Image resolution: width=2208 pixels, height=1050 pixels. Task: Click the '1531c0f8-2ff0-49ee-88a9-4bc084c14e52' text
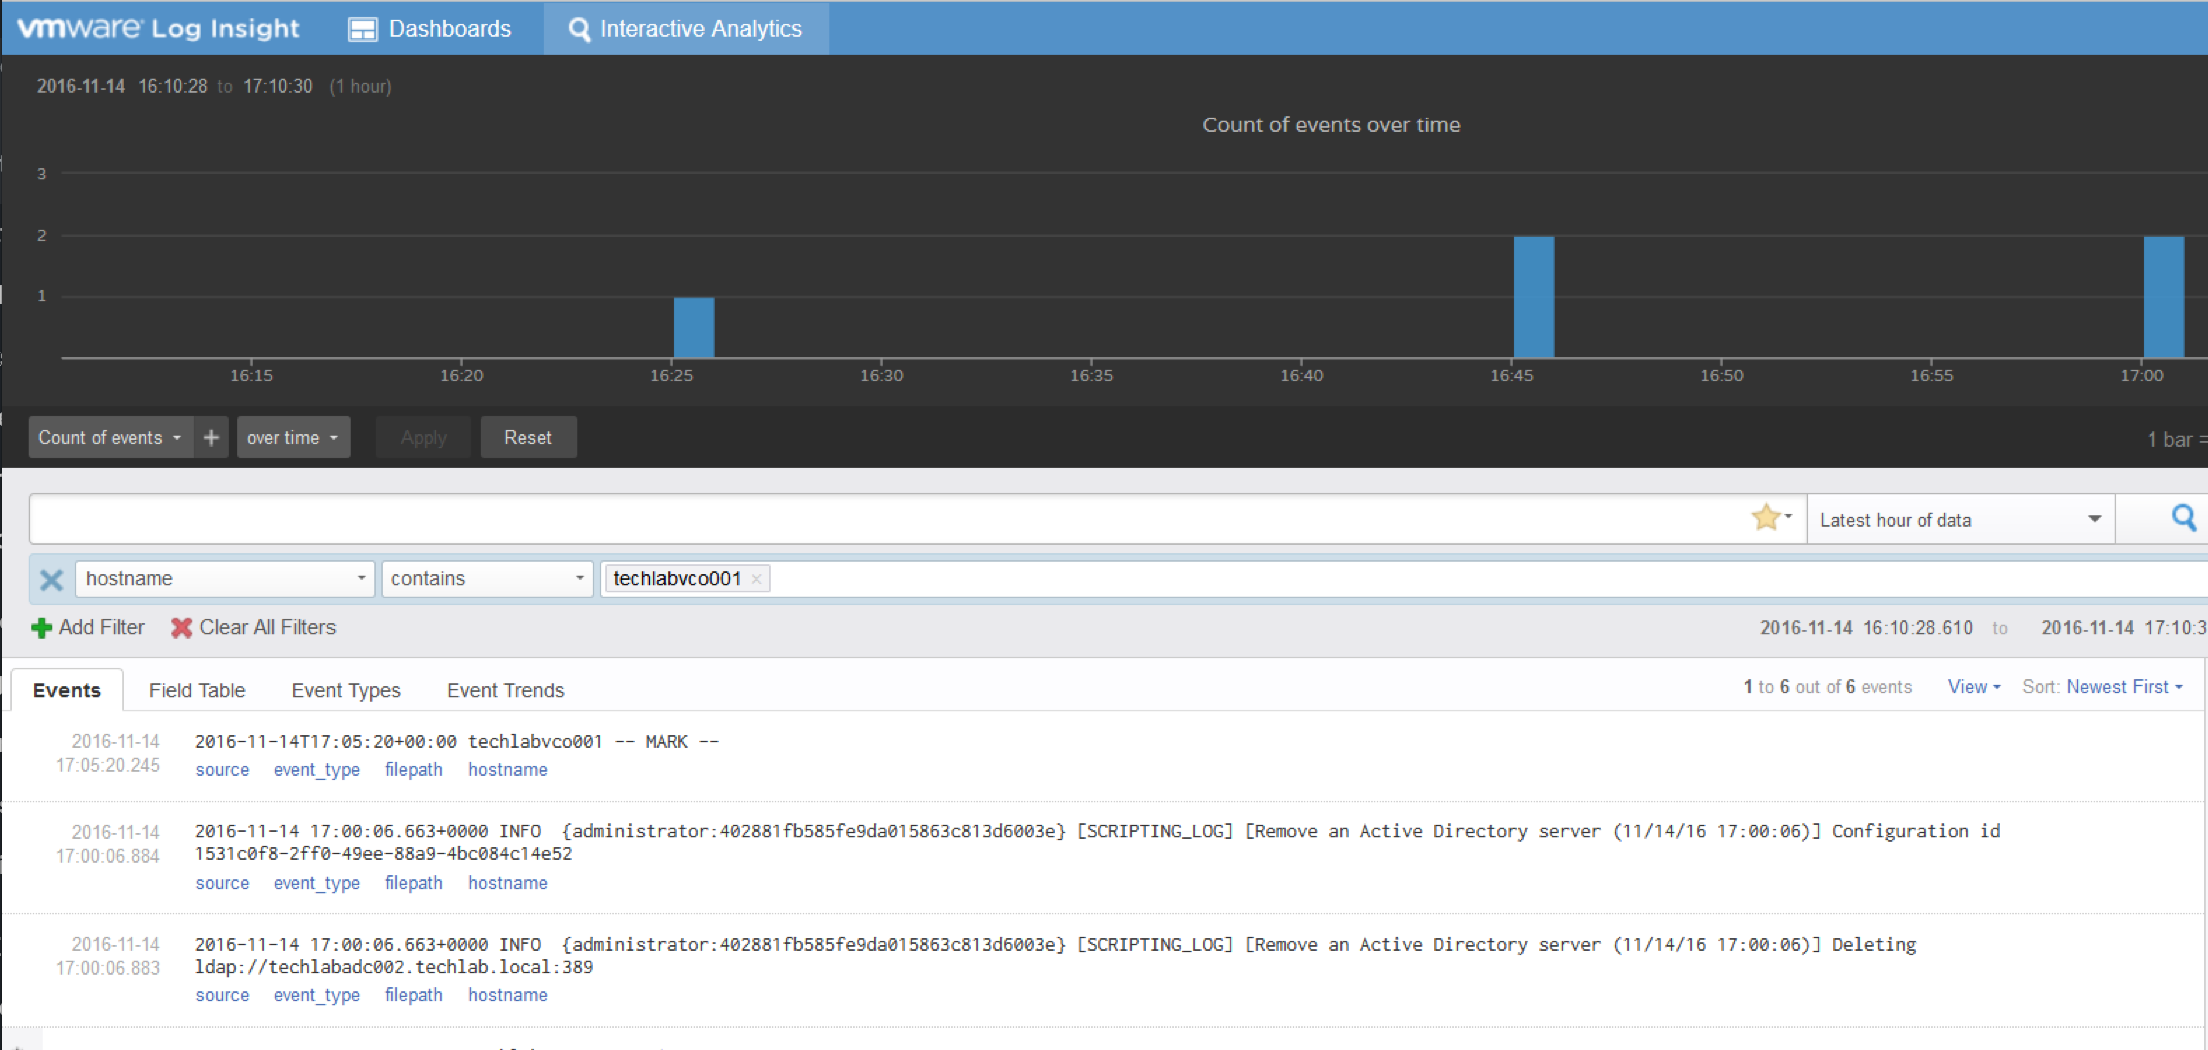pyautogui.click(x=383, y=854)
